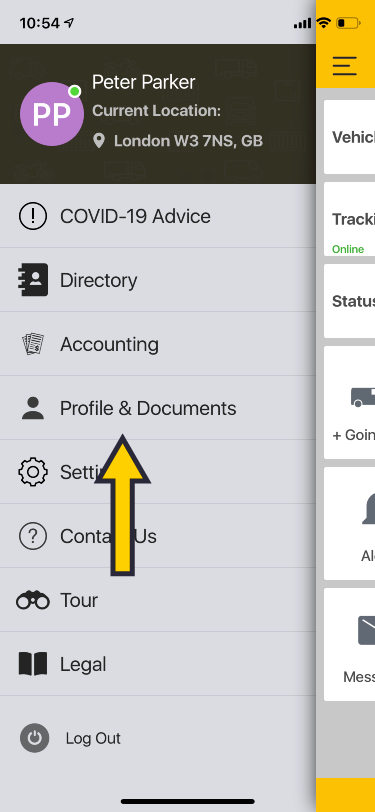Open the Messages envelope card
Viewport: 375px width, 812px height.
pos(349,644)
